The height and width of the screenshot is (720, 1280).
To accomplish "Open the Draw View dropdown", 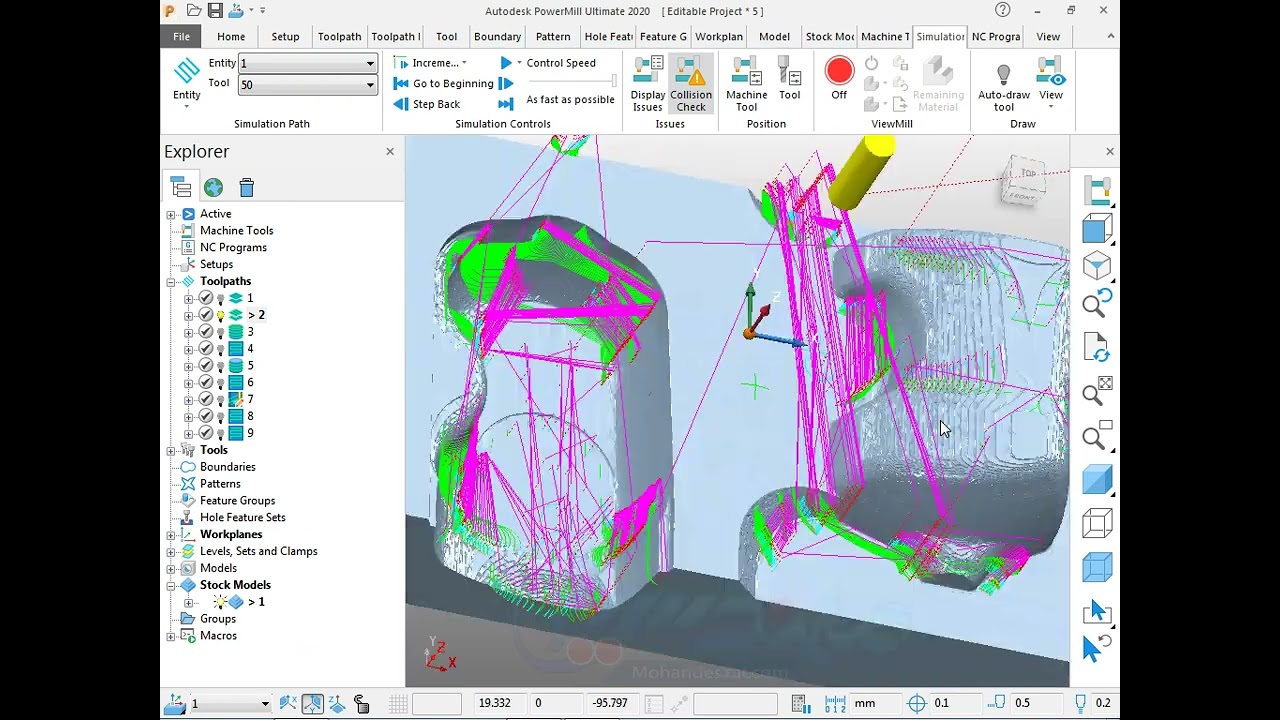I will coord(1051,84).
